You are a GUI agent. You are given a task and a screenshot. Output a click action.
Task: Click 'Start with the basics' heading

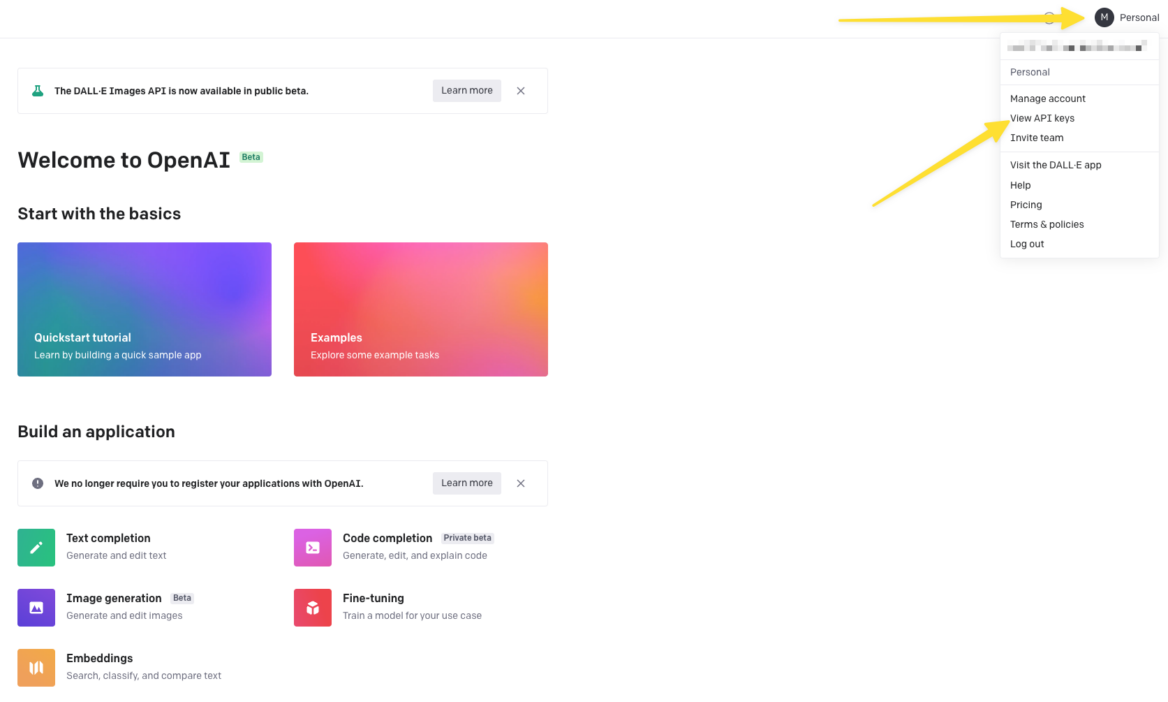click(x=99, y=214)
